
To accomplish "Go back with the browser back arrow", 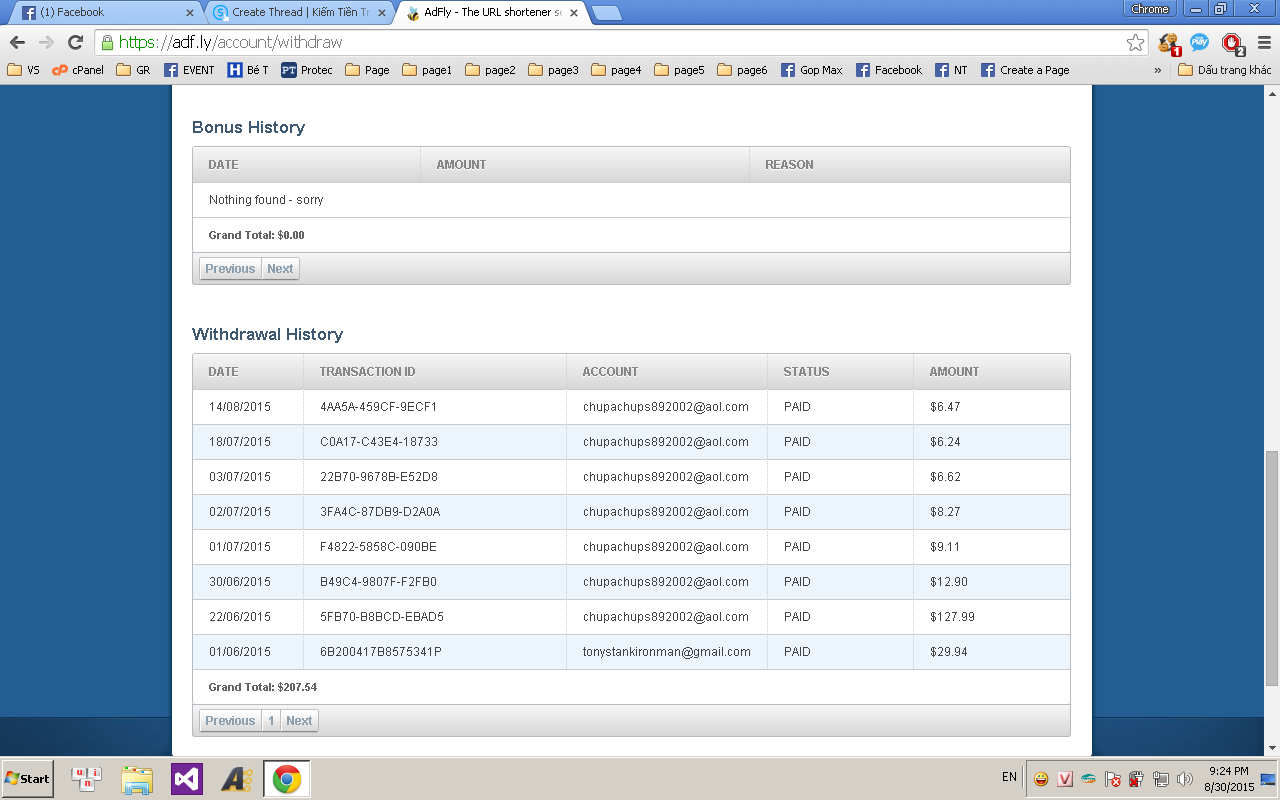I will coord(17,43).
